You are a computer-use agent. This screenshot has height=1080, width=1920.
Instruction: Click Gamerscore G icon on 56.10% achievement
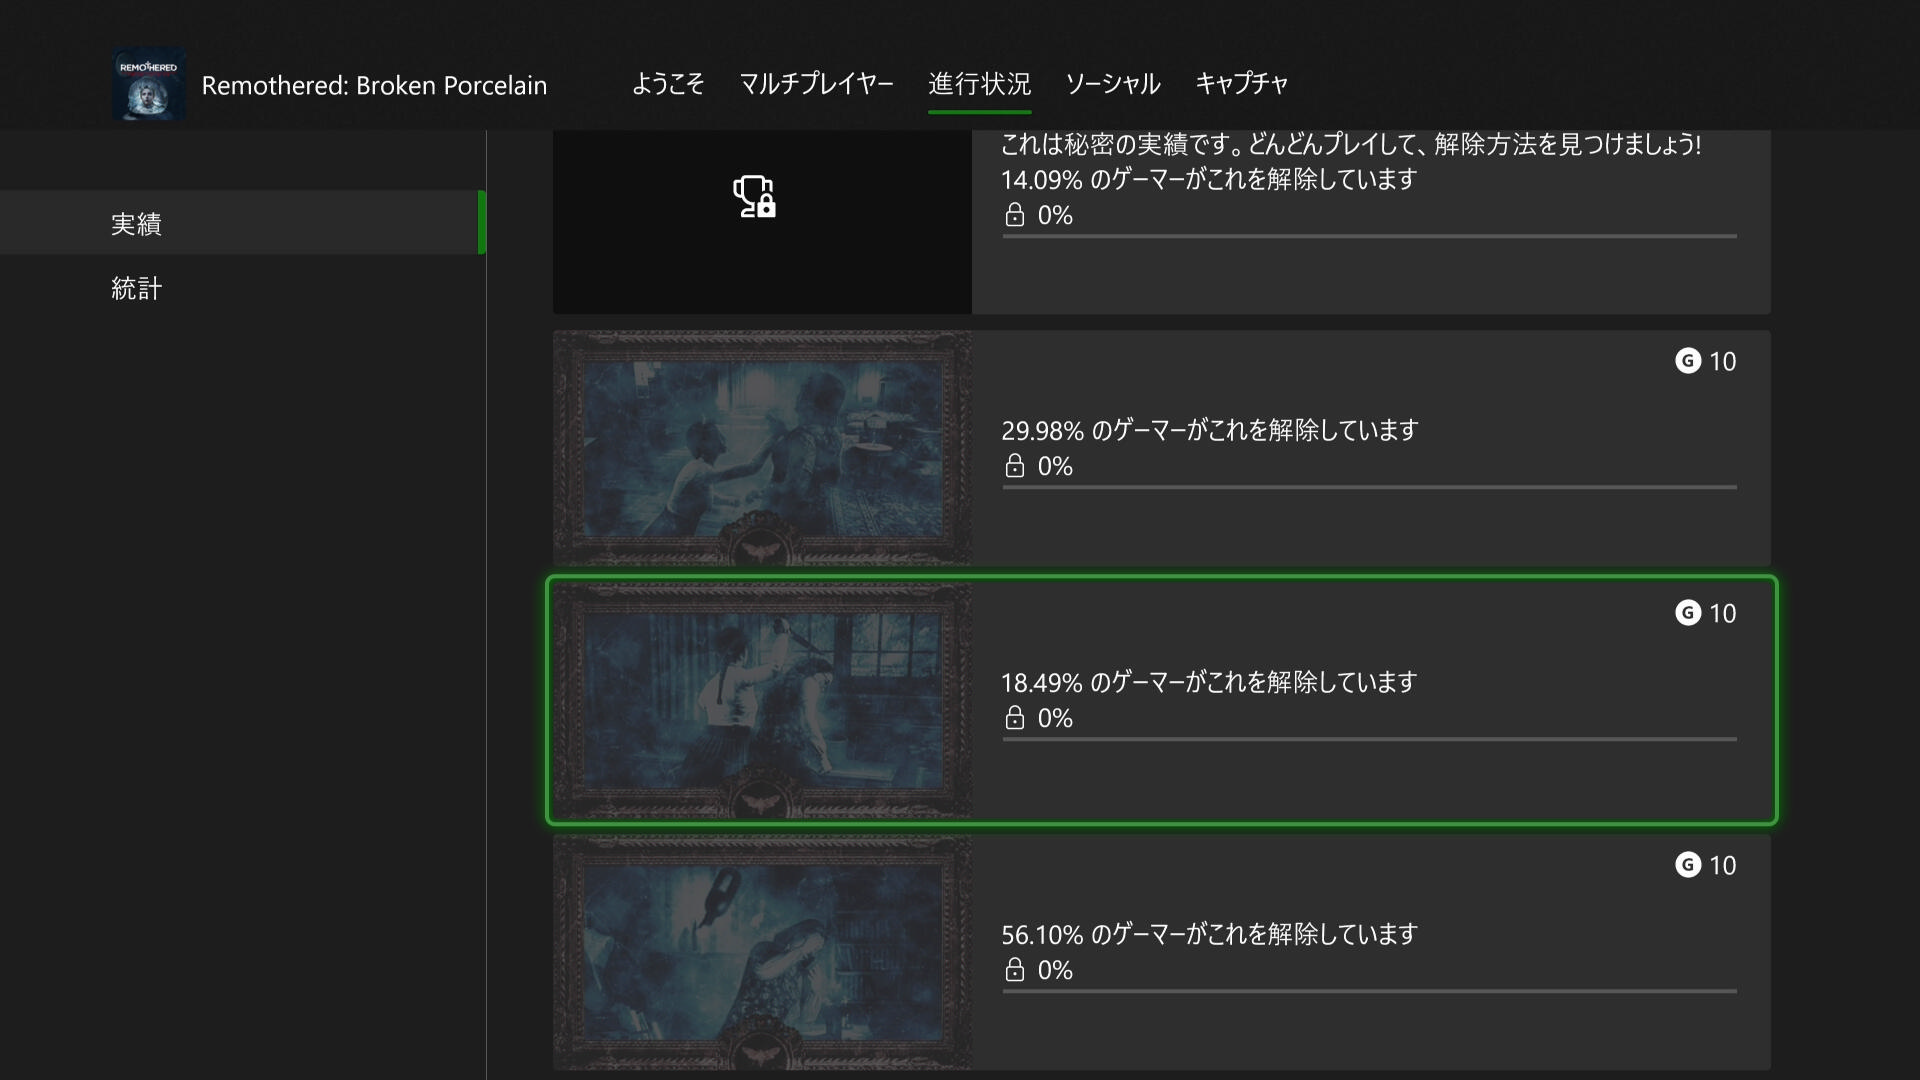(x=1688, y=865)
